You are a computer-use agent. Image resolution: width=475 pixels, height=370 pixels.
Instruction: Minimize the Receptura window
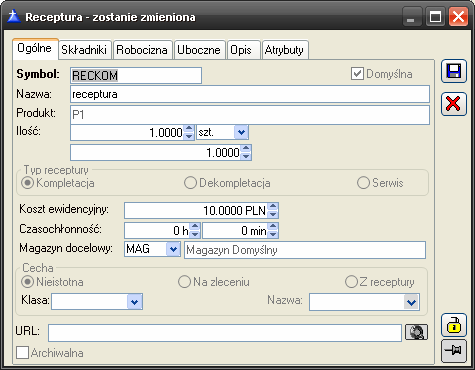point(411,17)
